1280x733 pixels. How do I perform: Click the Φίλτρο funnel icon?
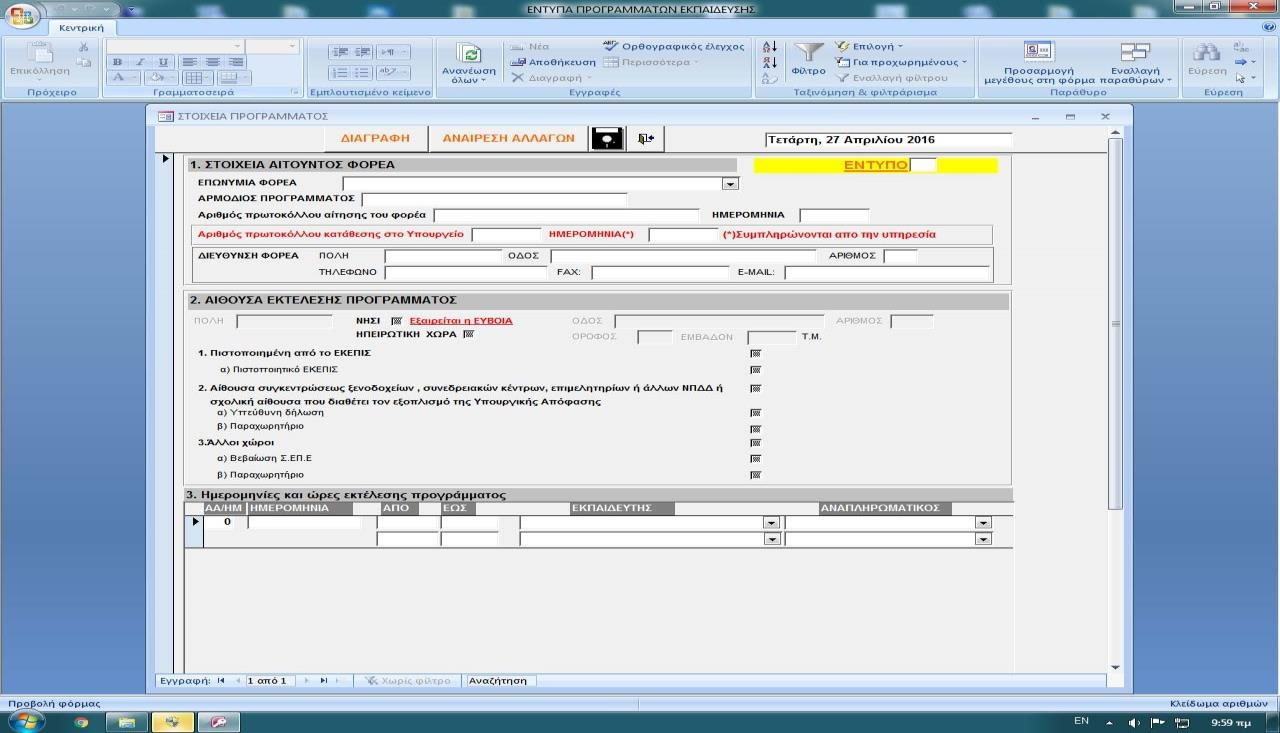(808, 53)
